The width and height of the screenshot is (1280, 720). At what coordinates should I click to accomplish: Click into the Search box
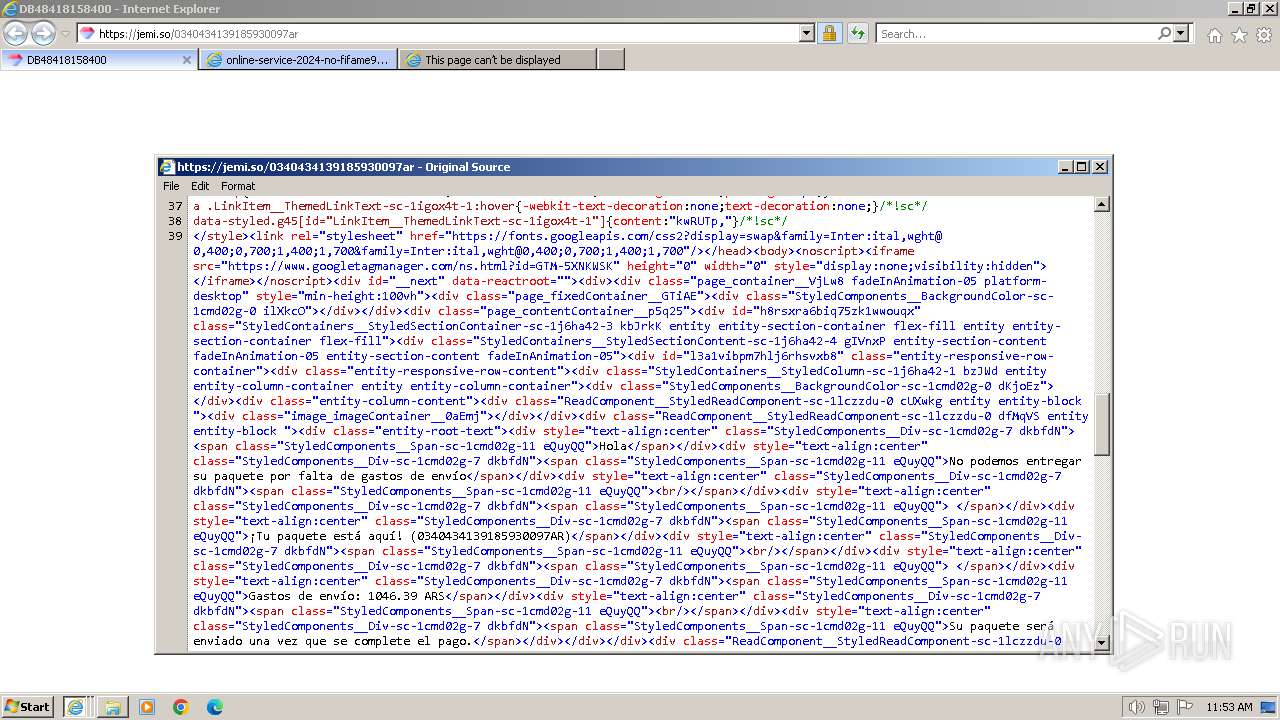click(1016, 33)
